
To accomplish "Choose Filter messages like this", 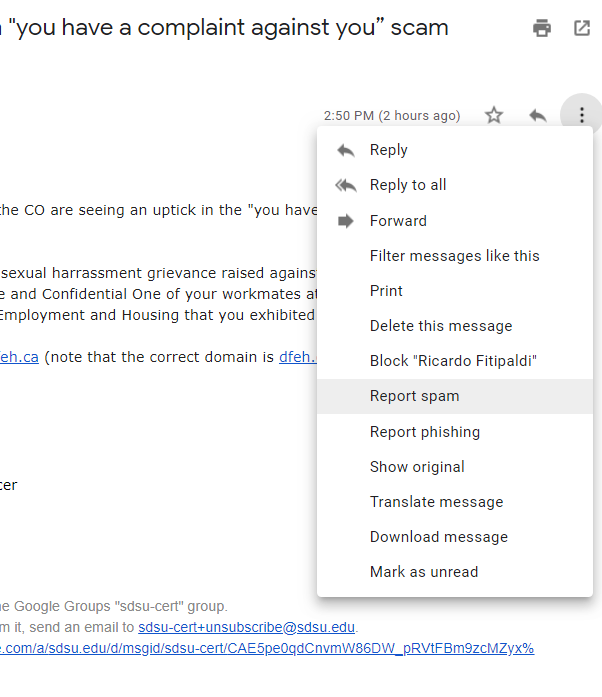I will point(454,256).
